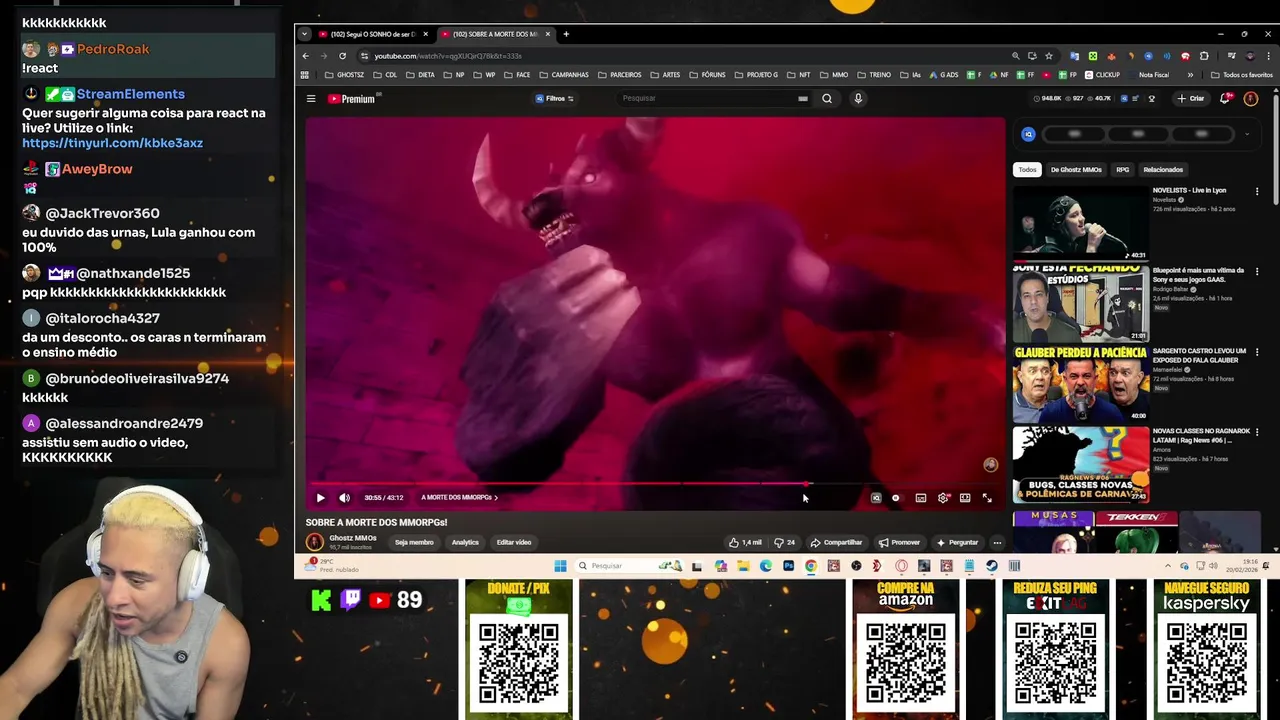Bookmark this page with the star icon
The width and height of the screenshot is (1280, 720).
[1049, 56]
